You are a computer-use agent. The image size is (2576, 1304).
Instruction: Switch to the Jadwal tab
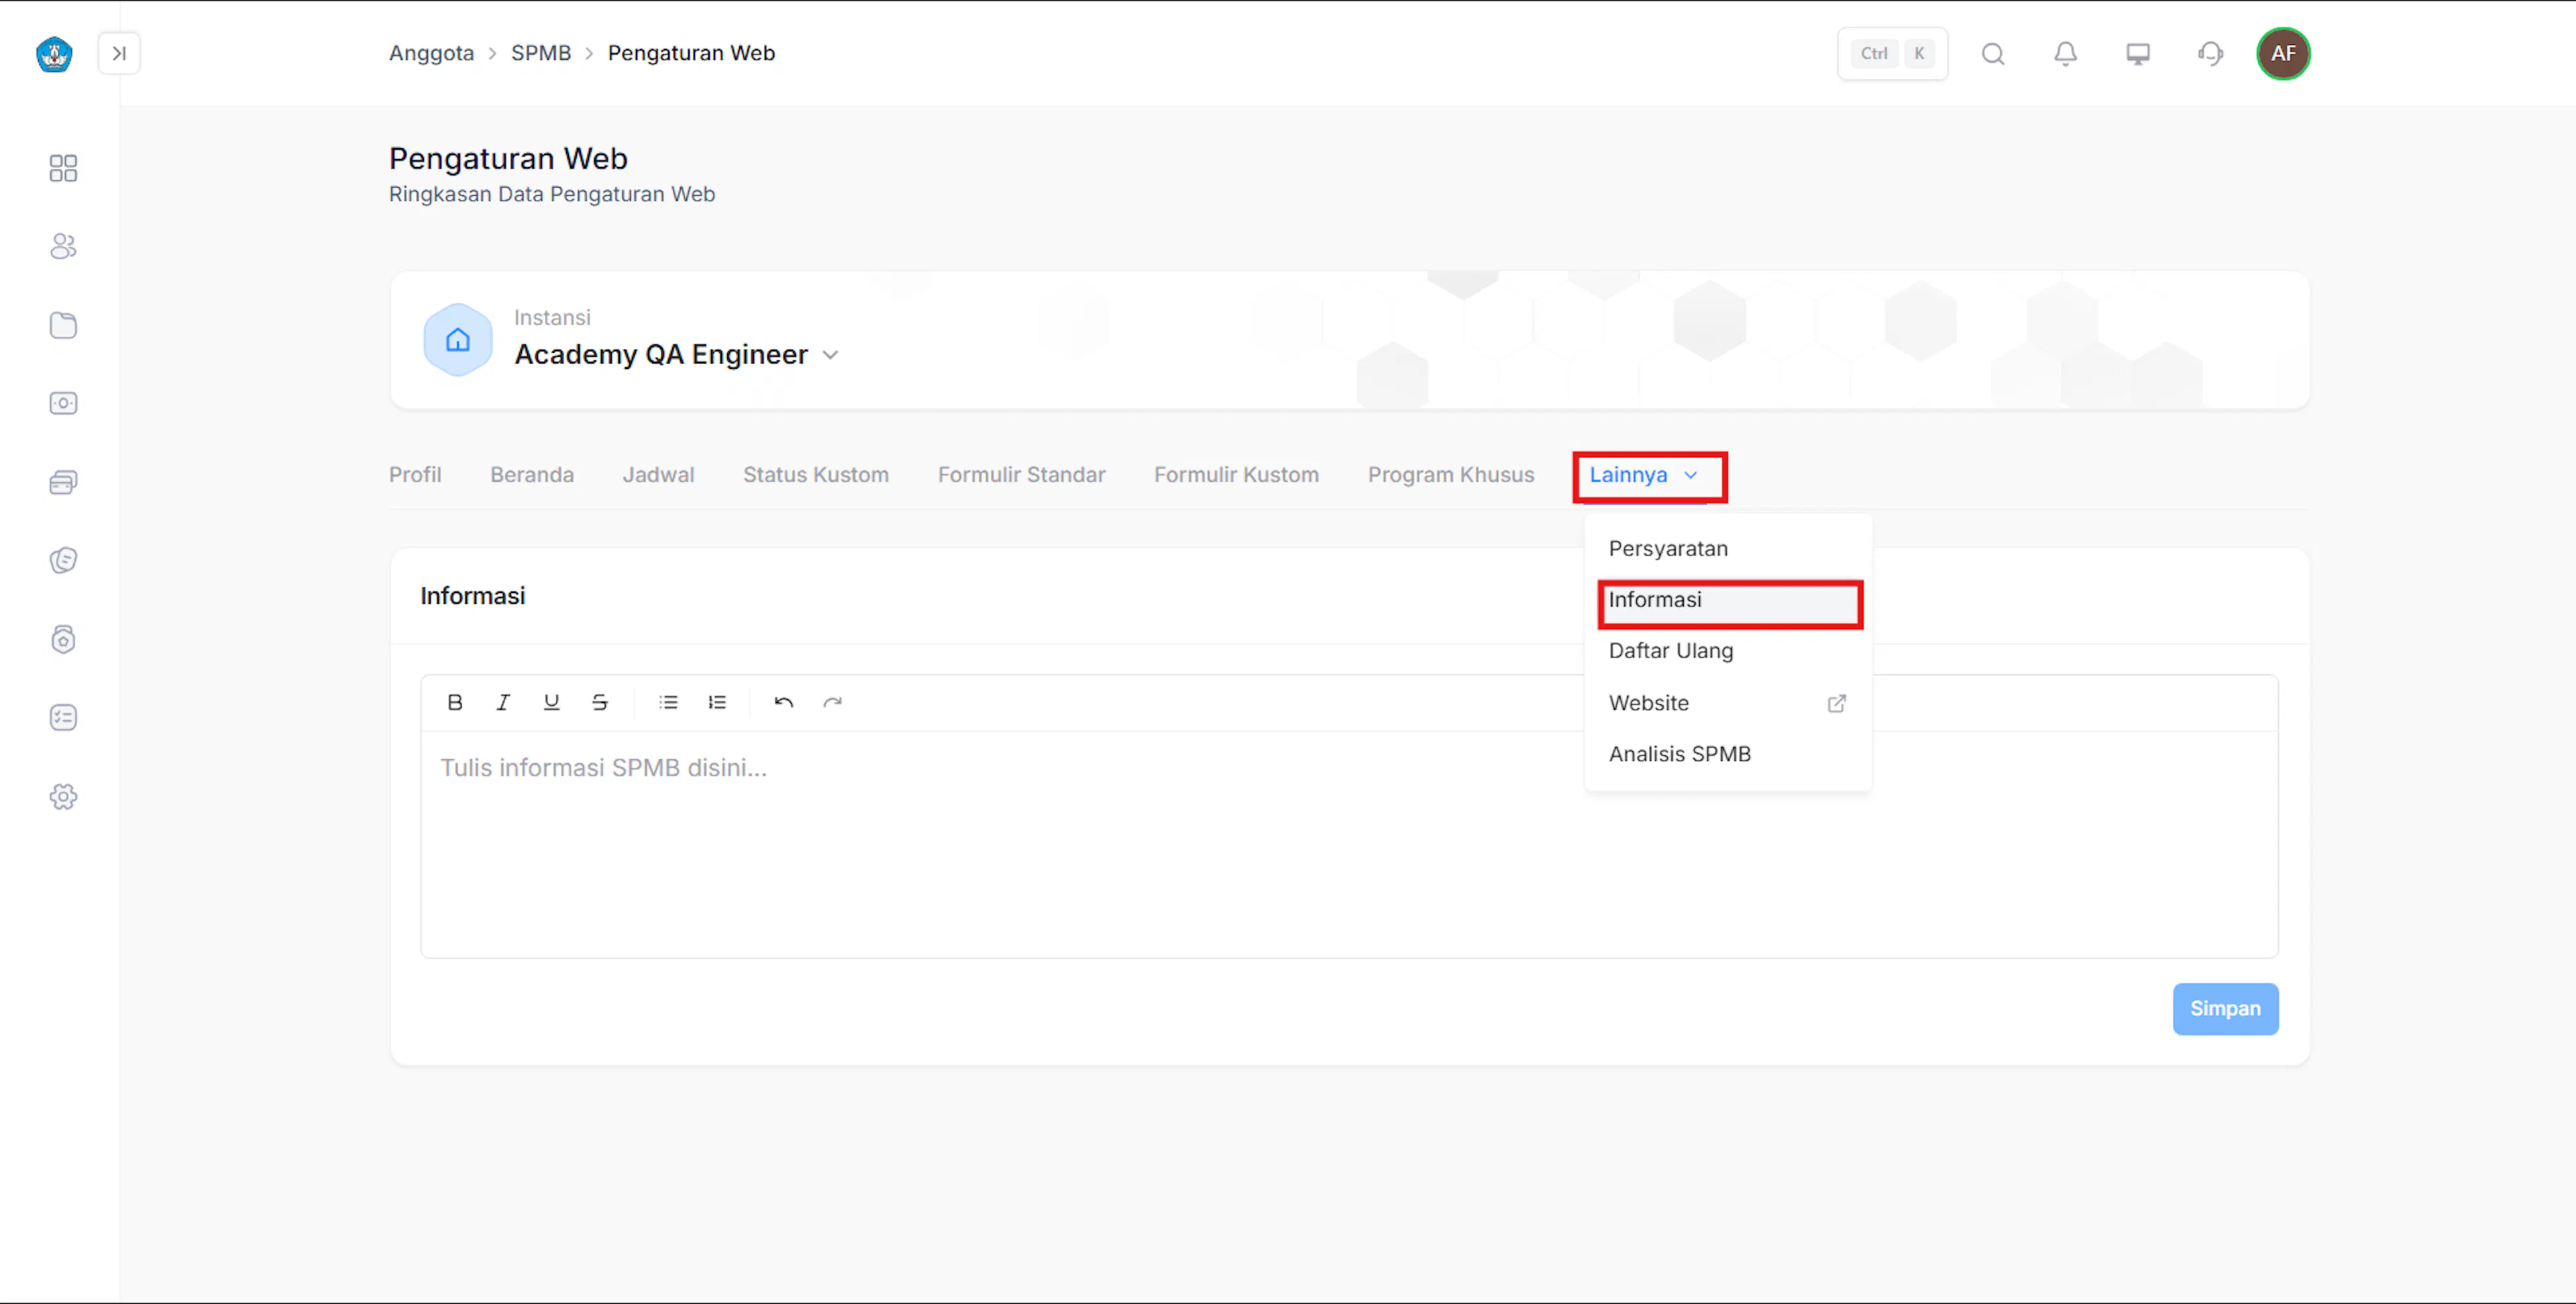tap(658, 475)
